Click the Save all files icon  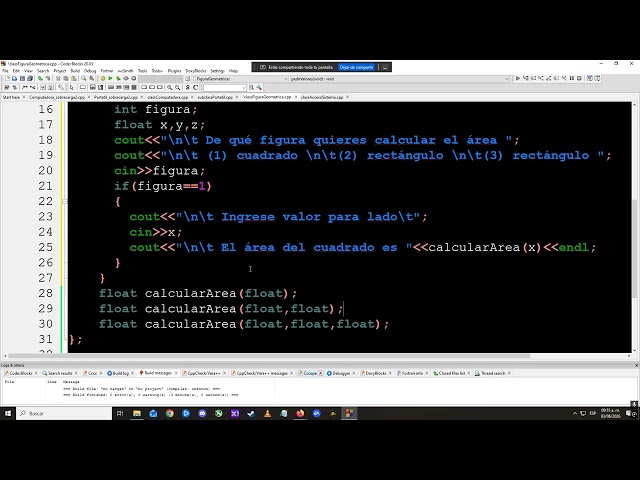pyautogui.click(x=30, y=78)
